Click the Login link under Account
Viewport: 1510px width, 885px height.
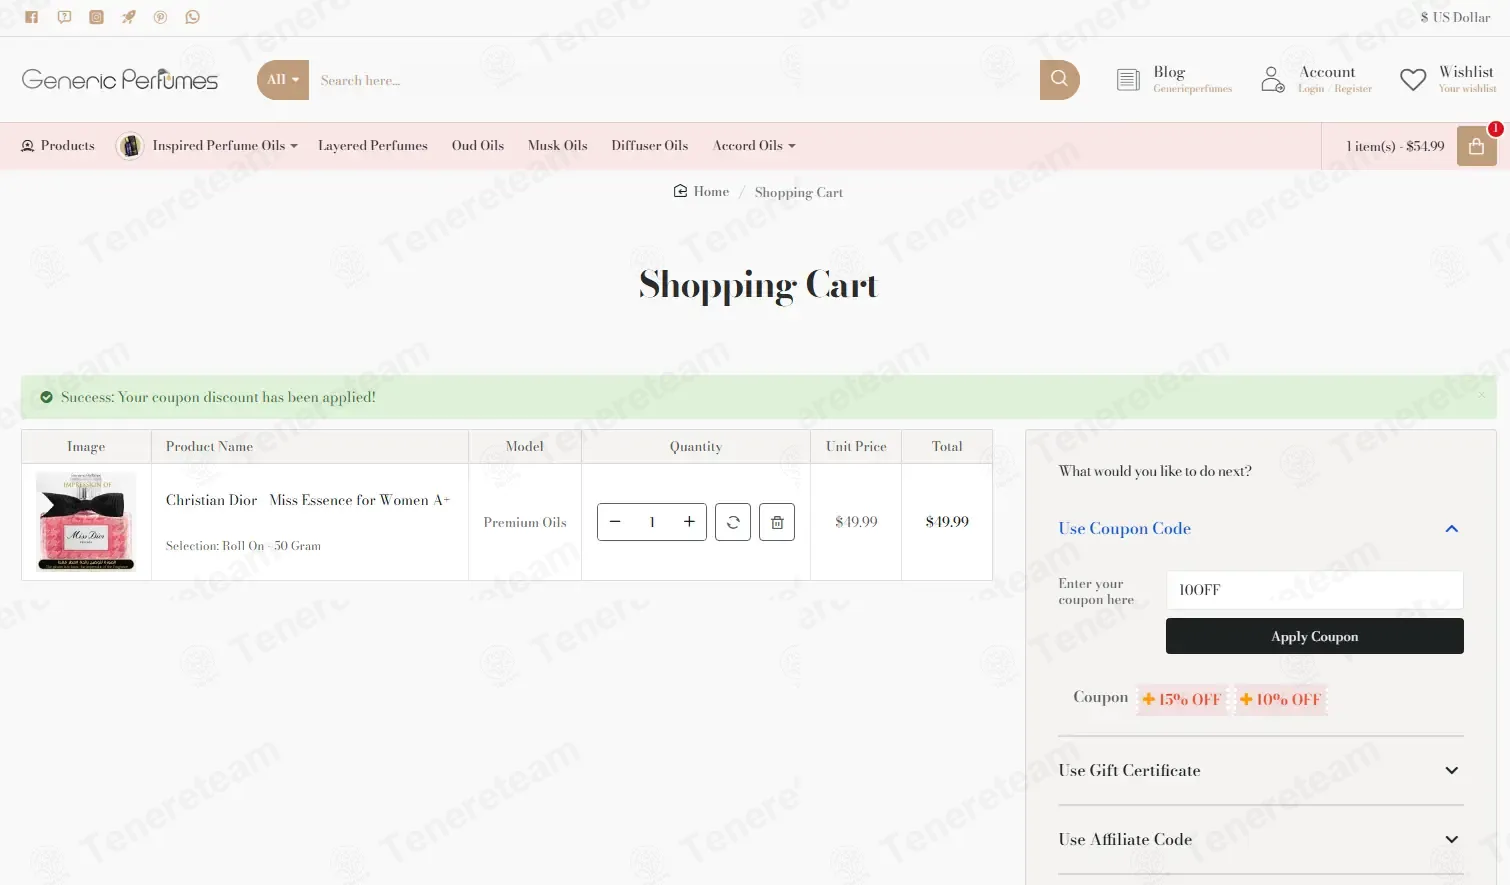click(x=1311, y=89)
